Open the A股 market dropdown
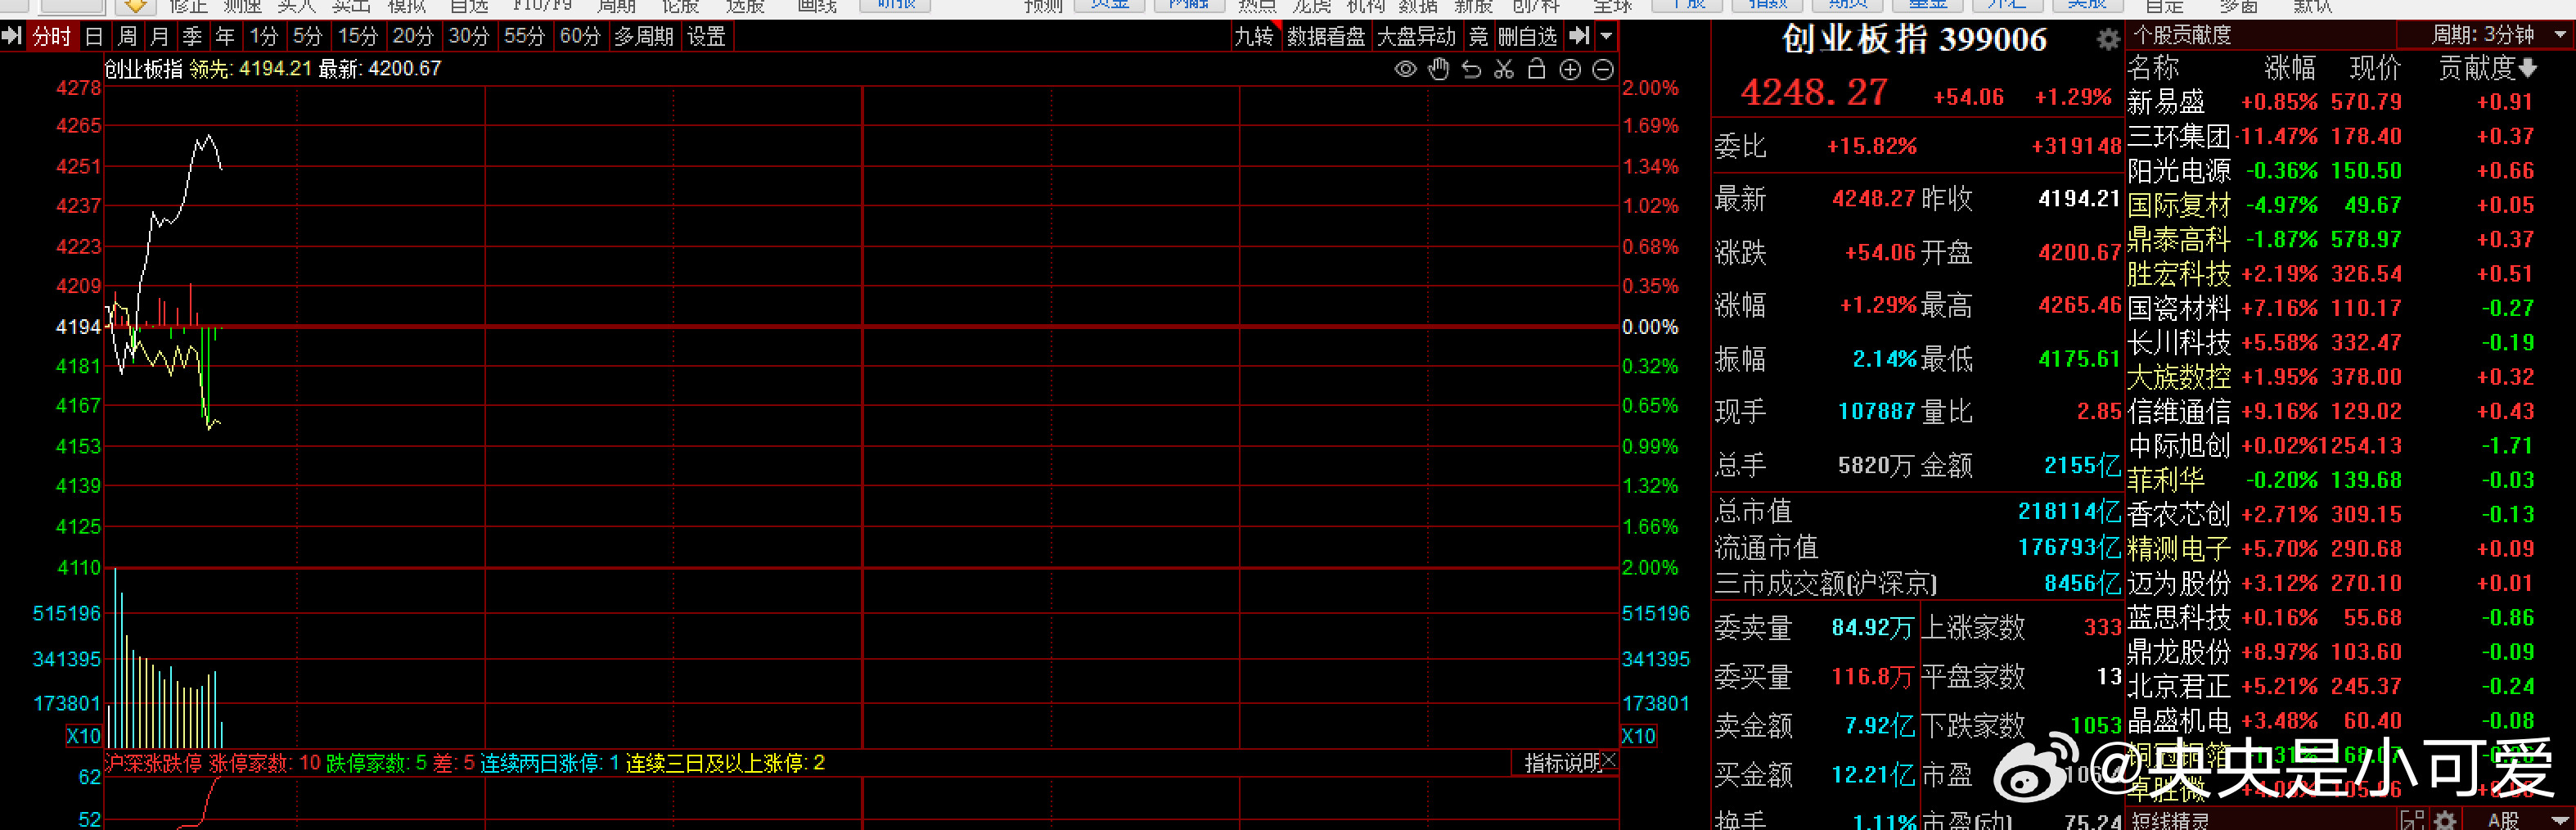Image resolution: width=2576 pixels, height=830 pixels. pos(2526,820)
